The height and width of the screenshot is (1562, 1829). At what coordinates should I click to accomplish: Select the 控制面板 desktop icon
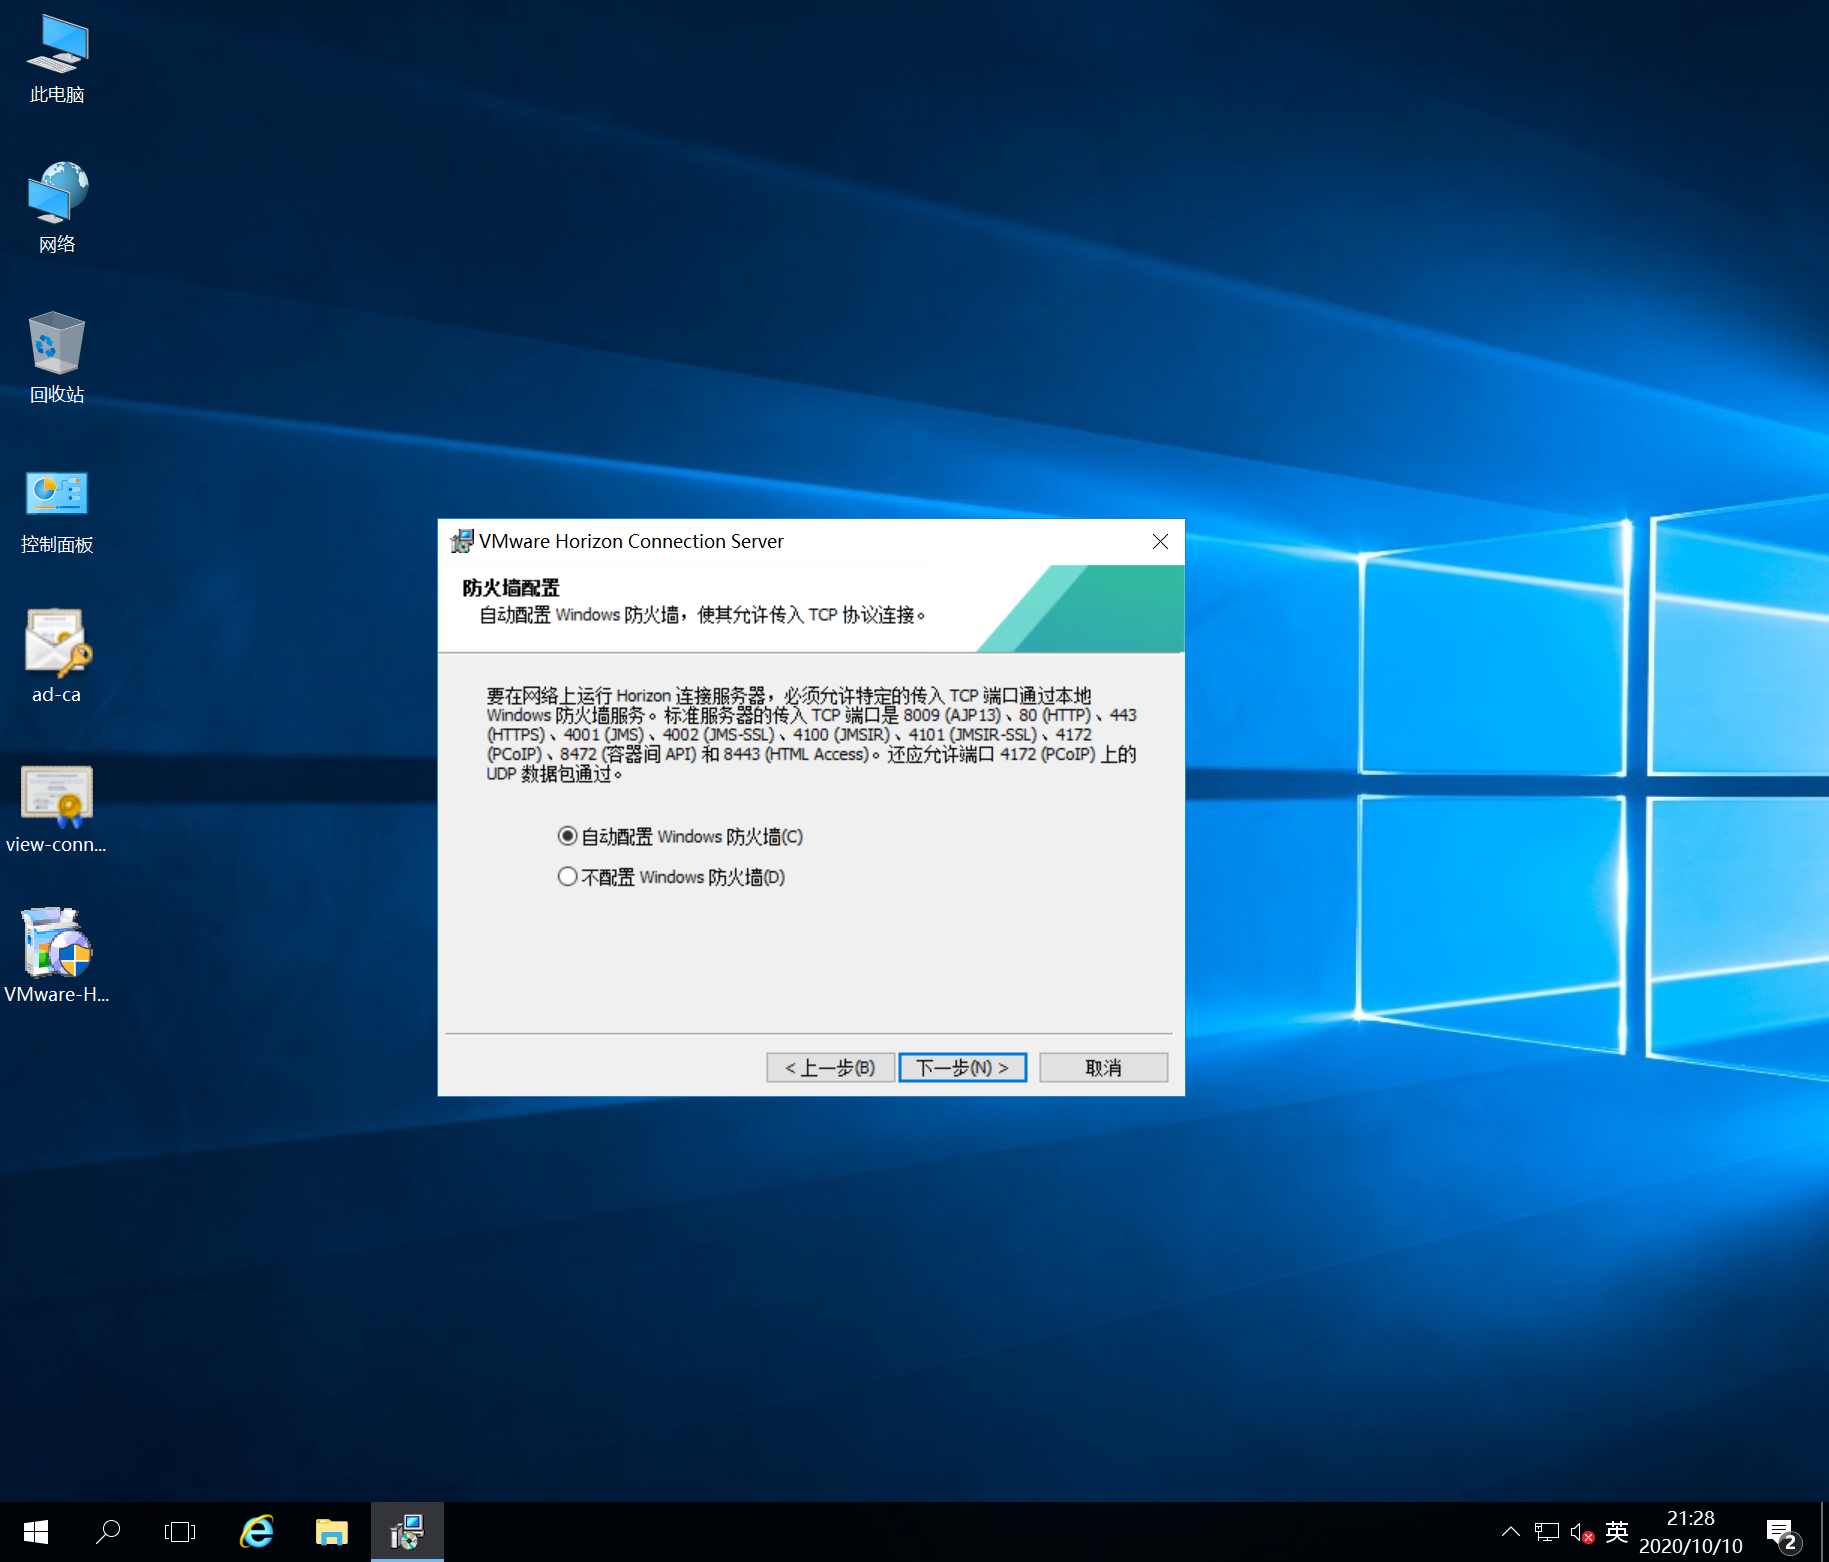click(x=57, y=510)
